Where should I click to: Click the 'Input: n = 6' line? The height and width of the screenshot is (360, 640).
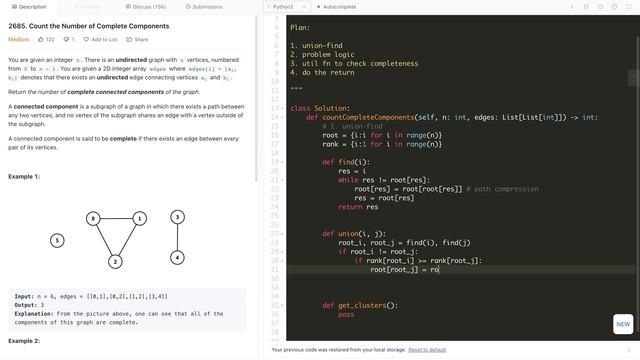[x=91, y=297]
